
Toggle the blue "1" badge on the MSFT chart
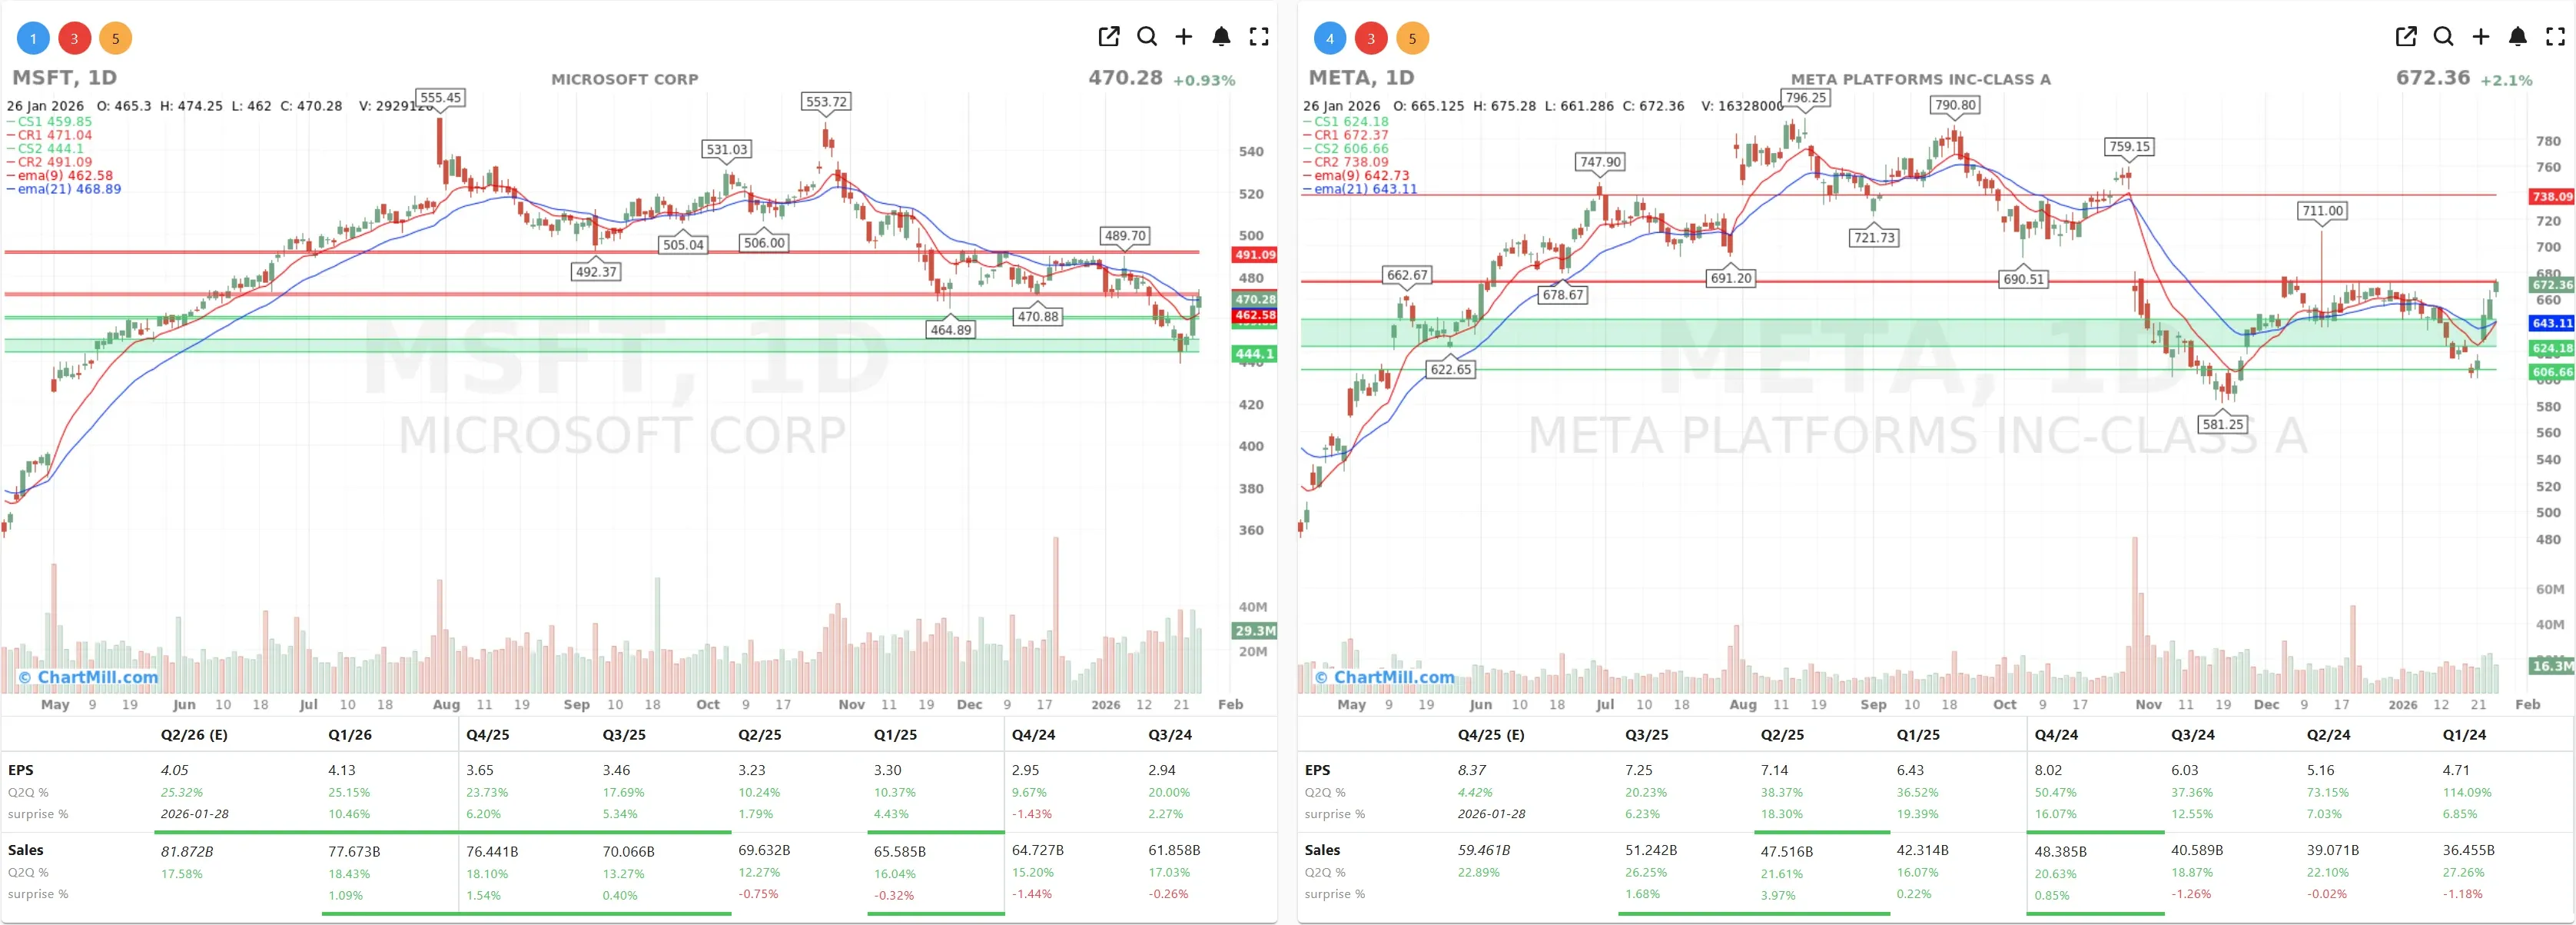33,38
